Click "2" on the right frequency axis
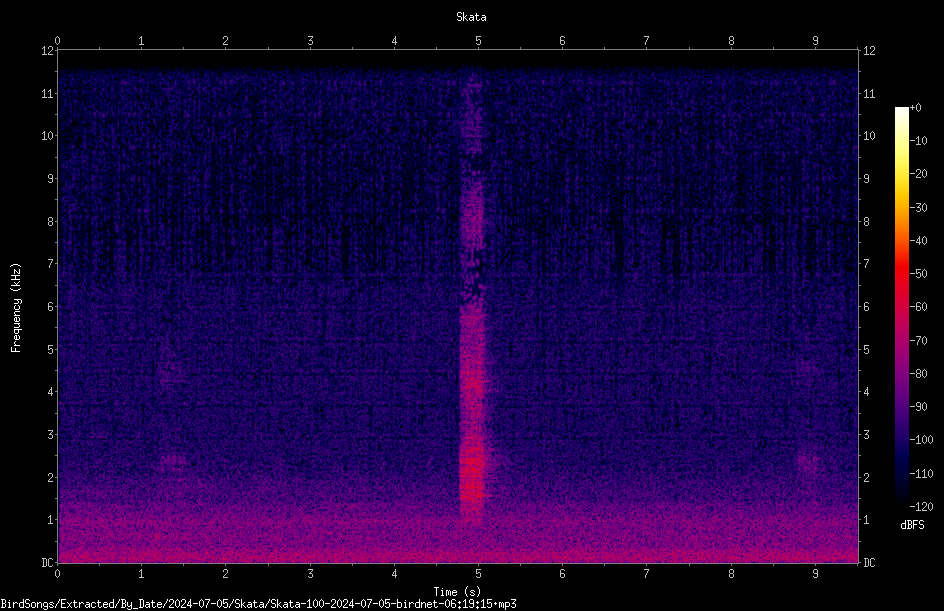Viewport: 944px width, 611px height. [866, 477]
